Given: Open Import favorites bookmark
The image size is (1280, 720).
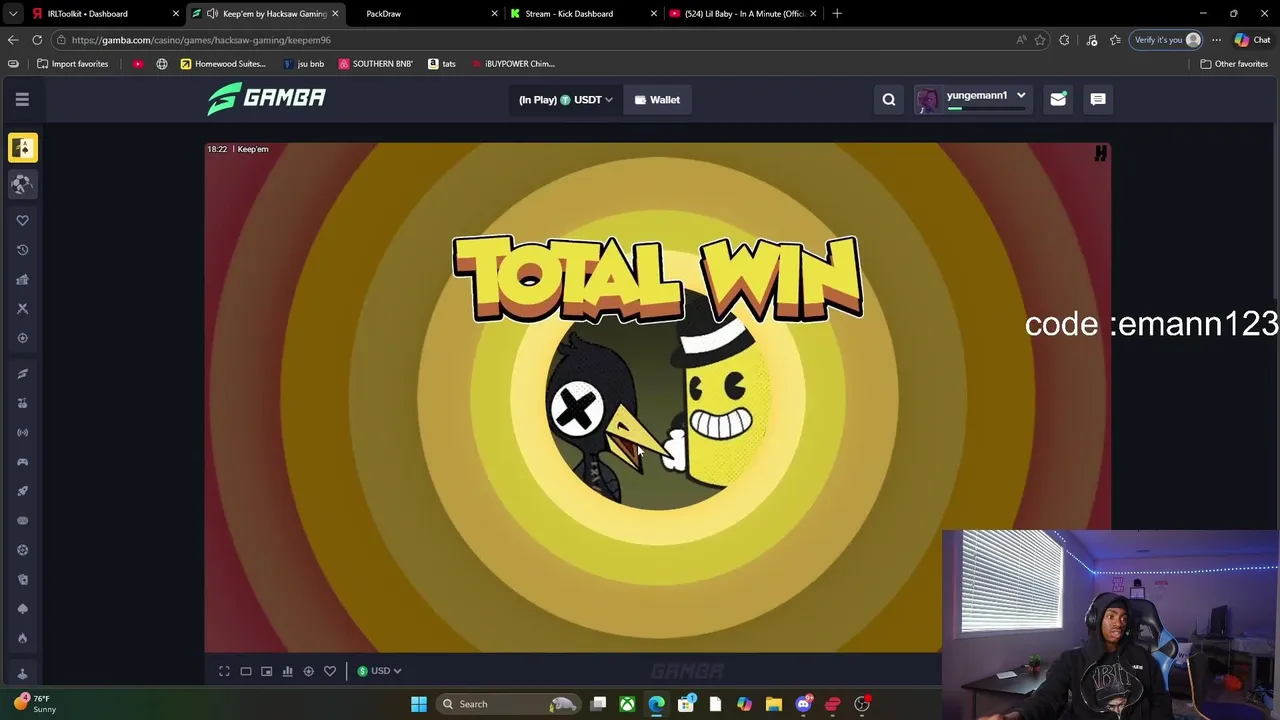Looking at the screenshot, I should pos(72,64).
